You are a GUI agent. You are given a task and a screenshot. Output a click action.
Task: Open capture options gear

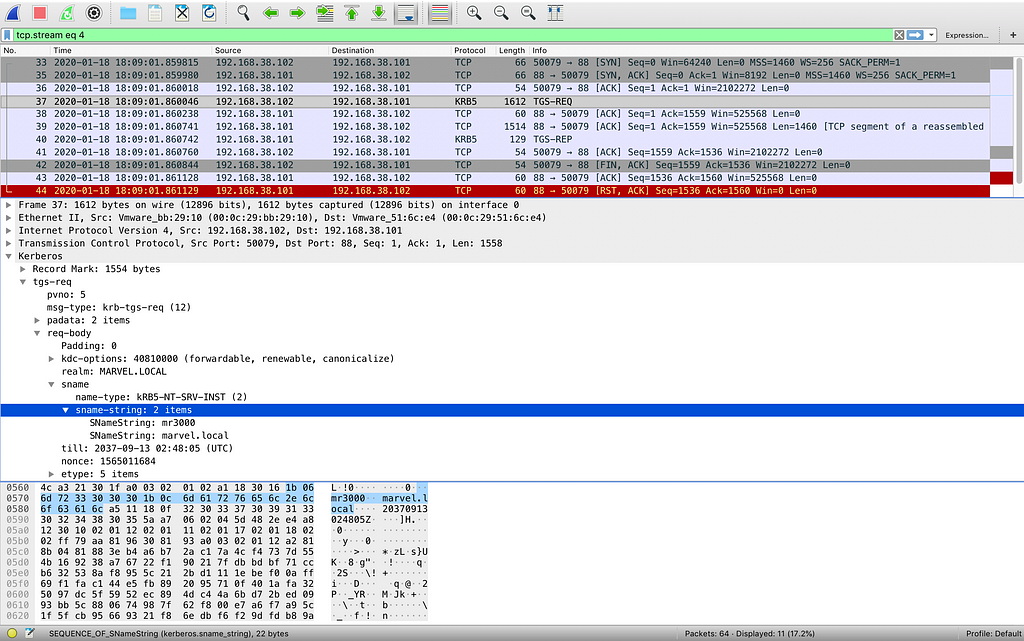(94, 13)
